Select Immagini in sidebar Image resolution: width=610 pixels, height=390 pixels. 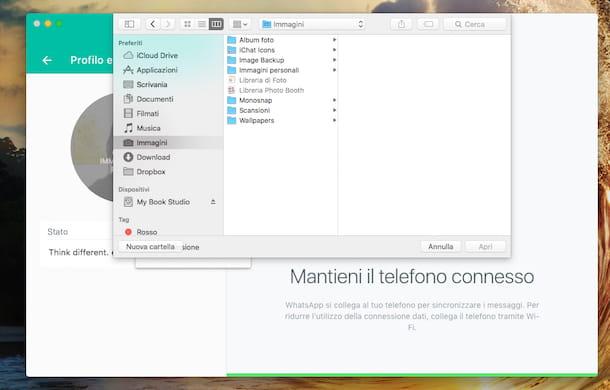[x=168, y=142]
